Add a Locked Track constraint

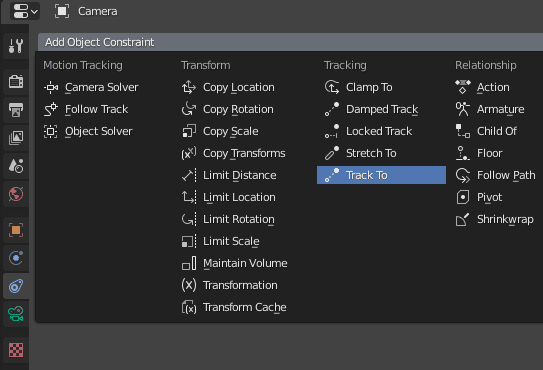[368, 131]
